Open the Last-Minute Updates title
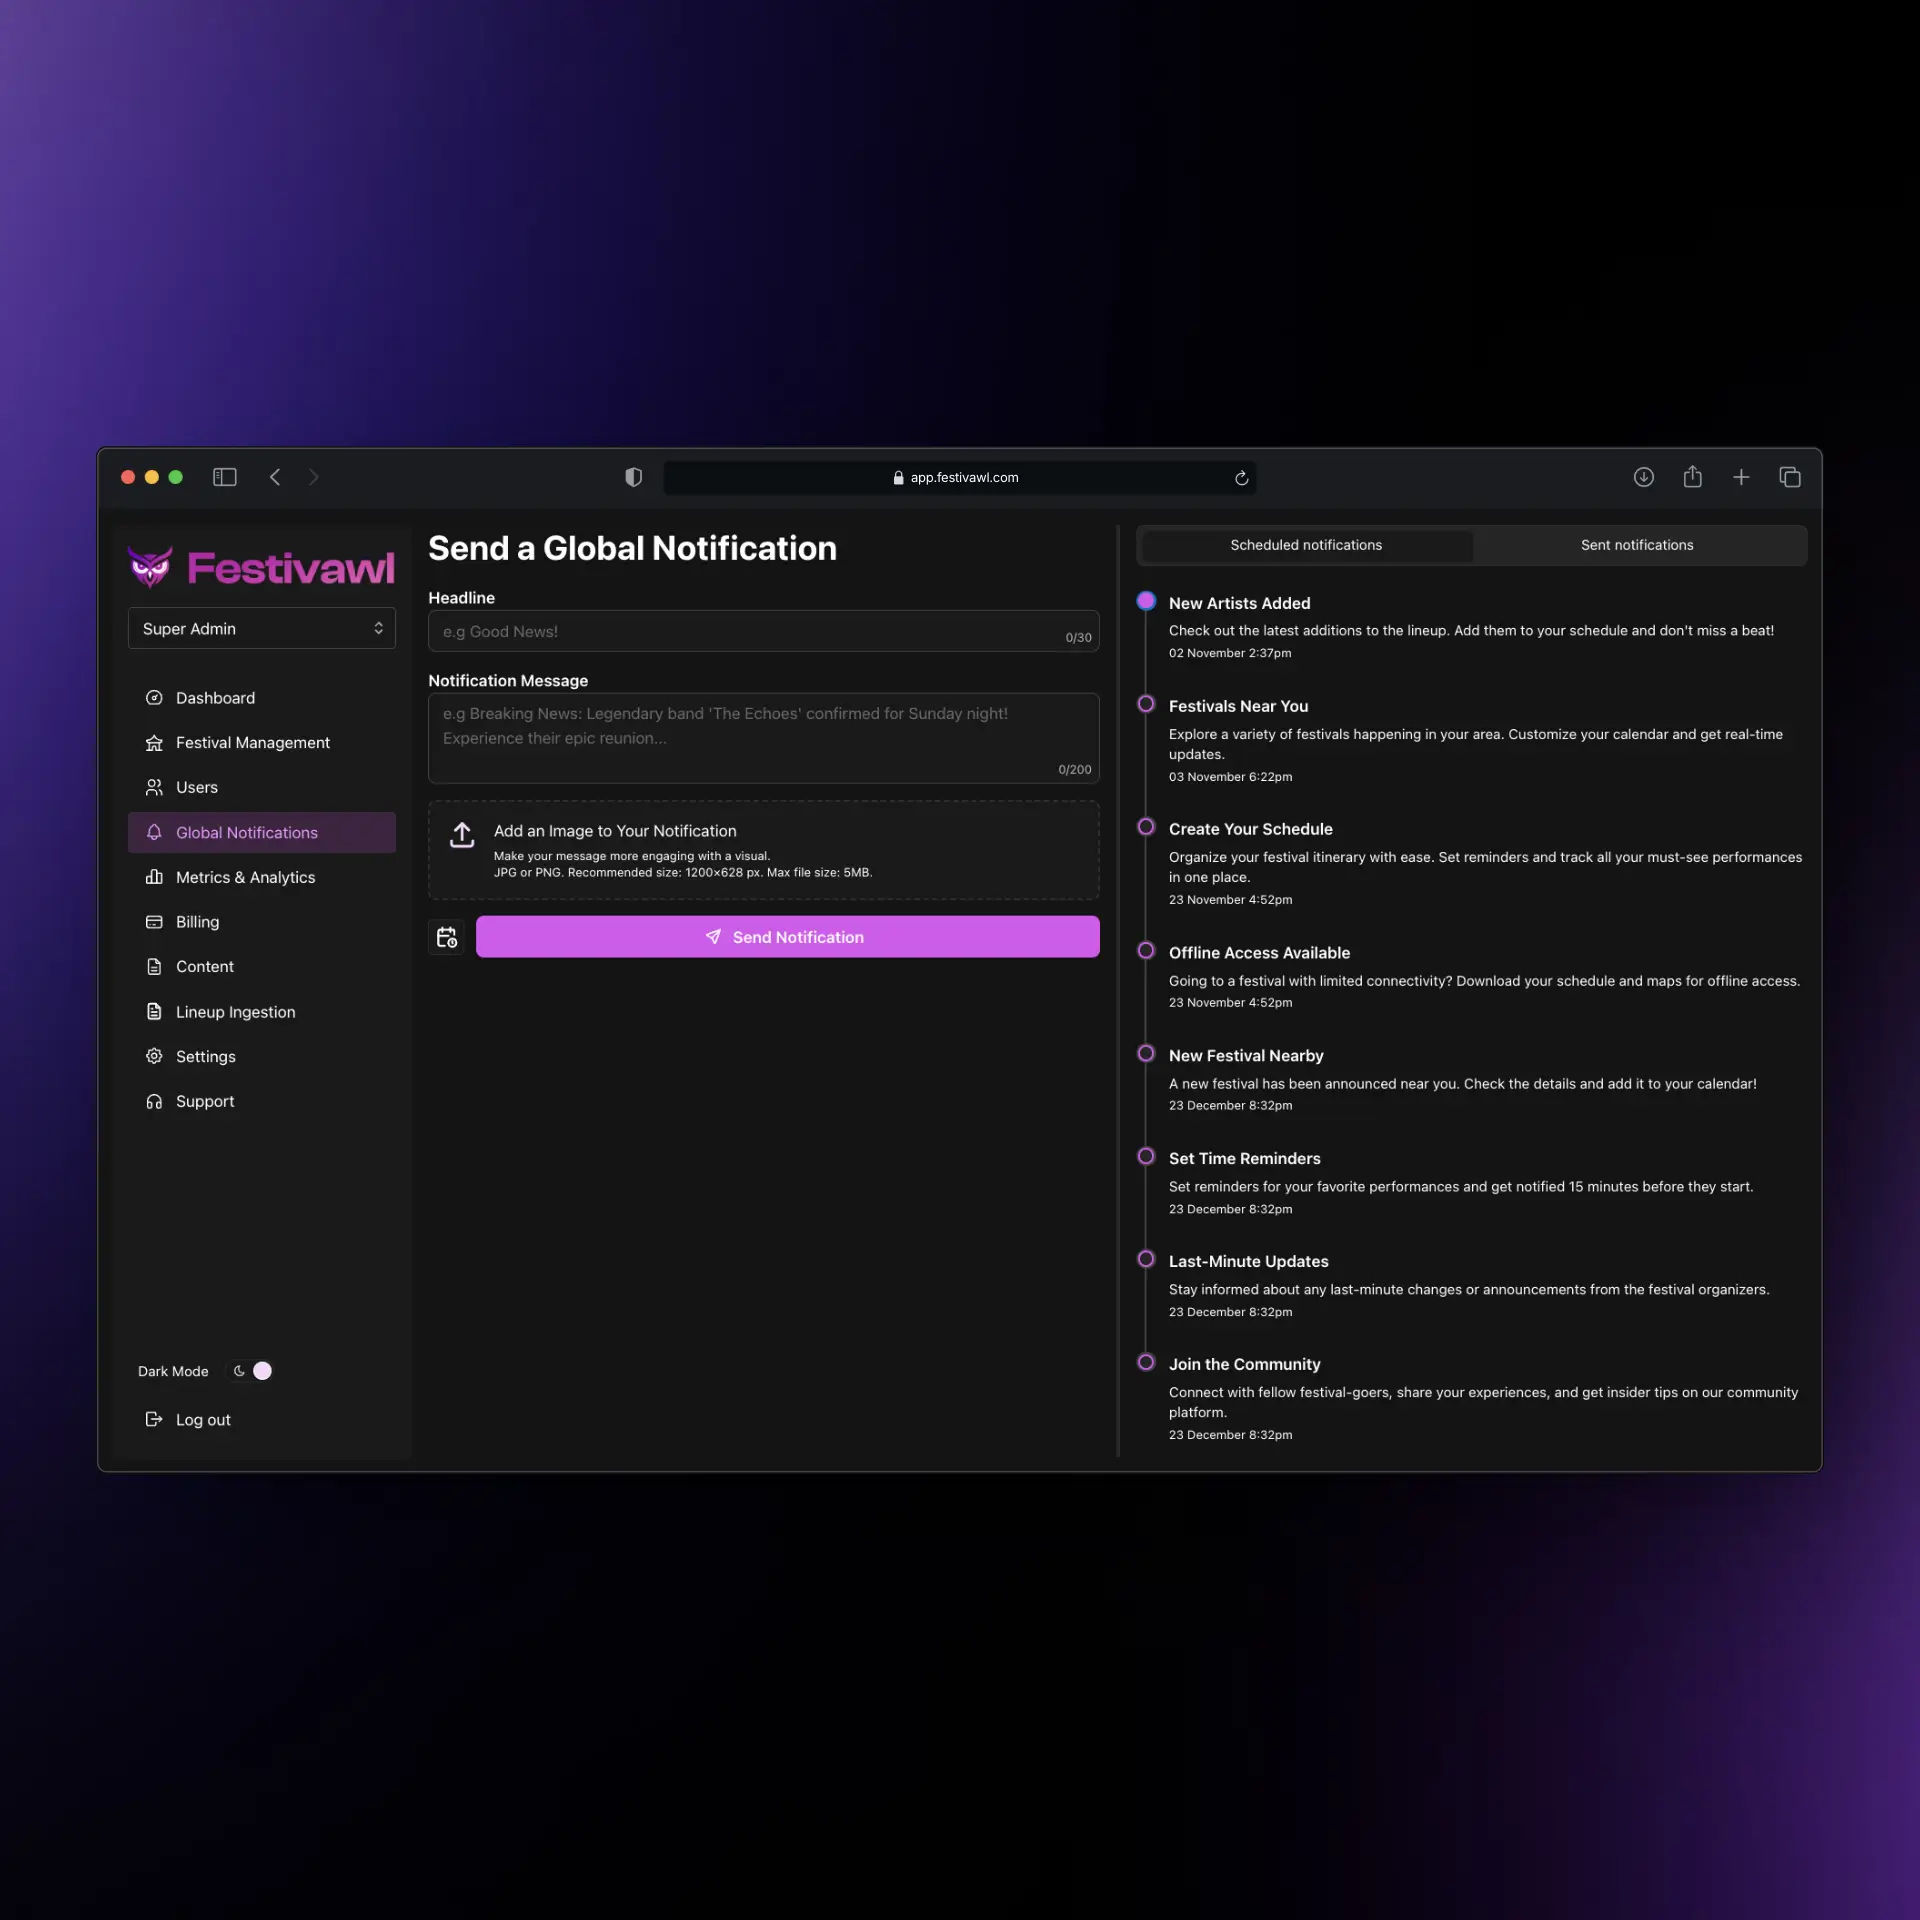Screen dimensions: 1920x1920 point(1248,1262)
